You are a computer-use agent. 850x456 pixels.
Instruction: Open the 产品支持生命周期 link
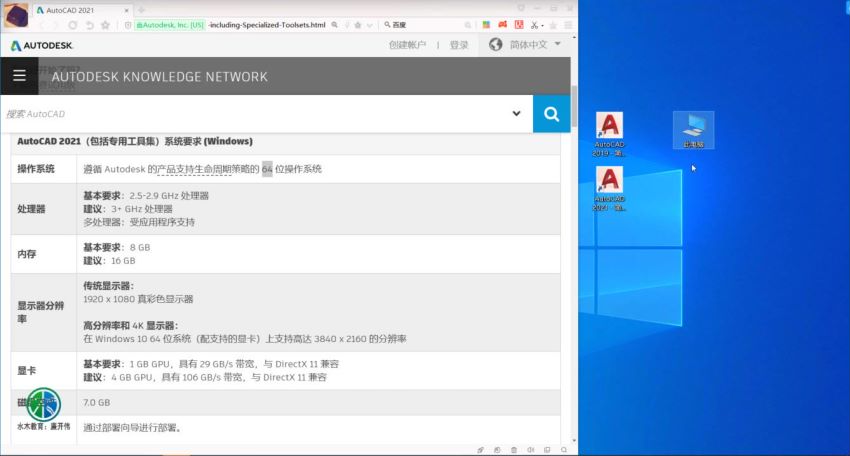tap(194, 169)
